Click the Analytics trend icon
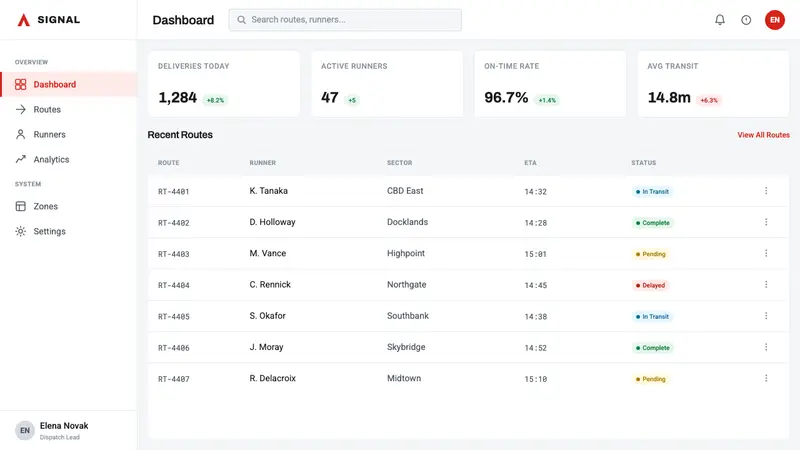Image resolution: width=800 pixels, height=450 pixels. [x=20, y=159]
